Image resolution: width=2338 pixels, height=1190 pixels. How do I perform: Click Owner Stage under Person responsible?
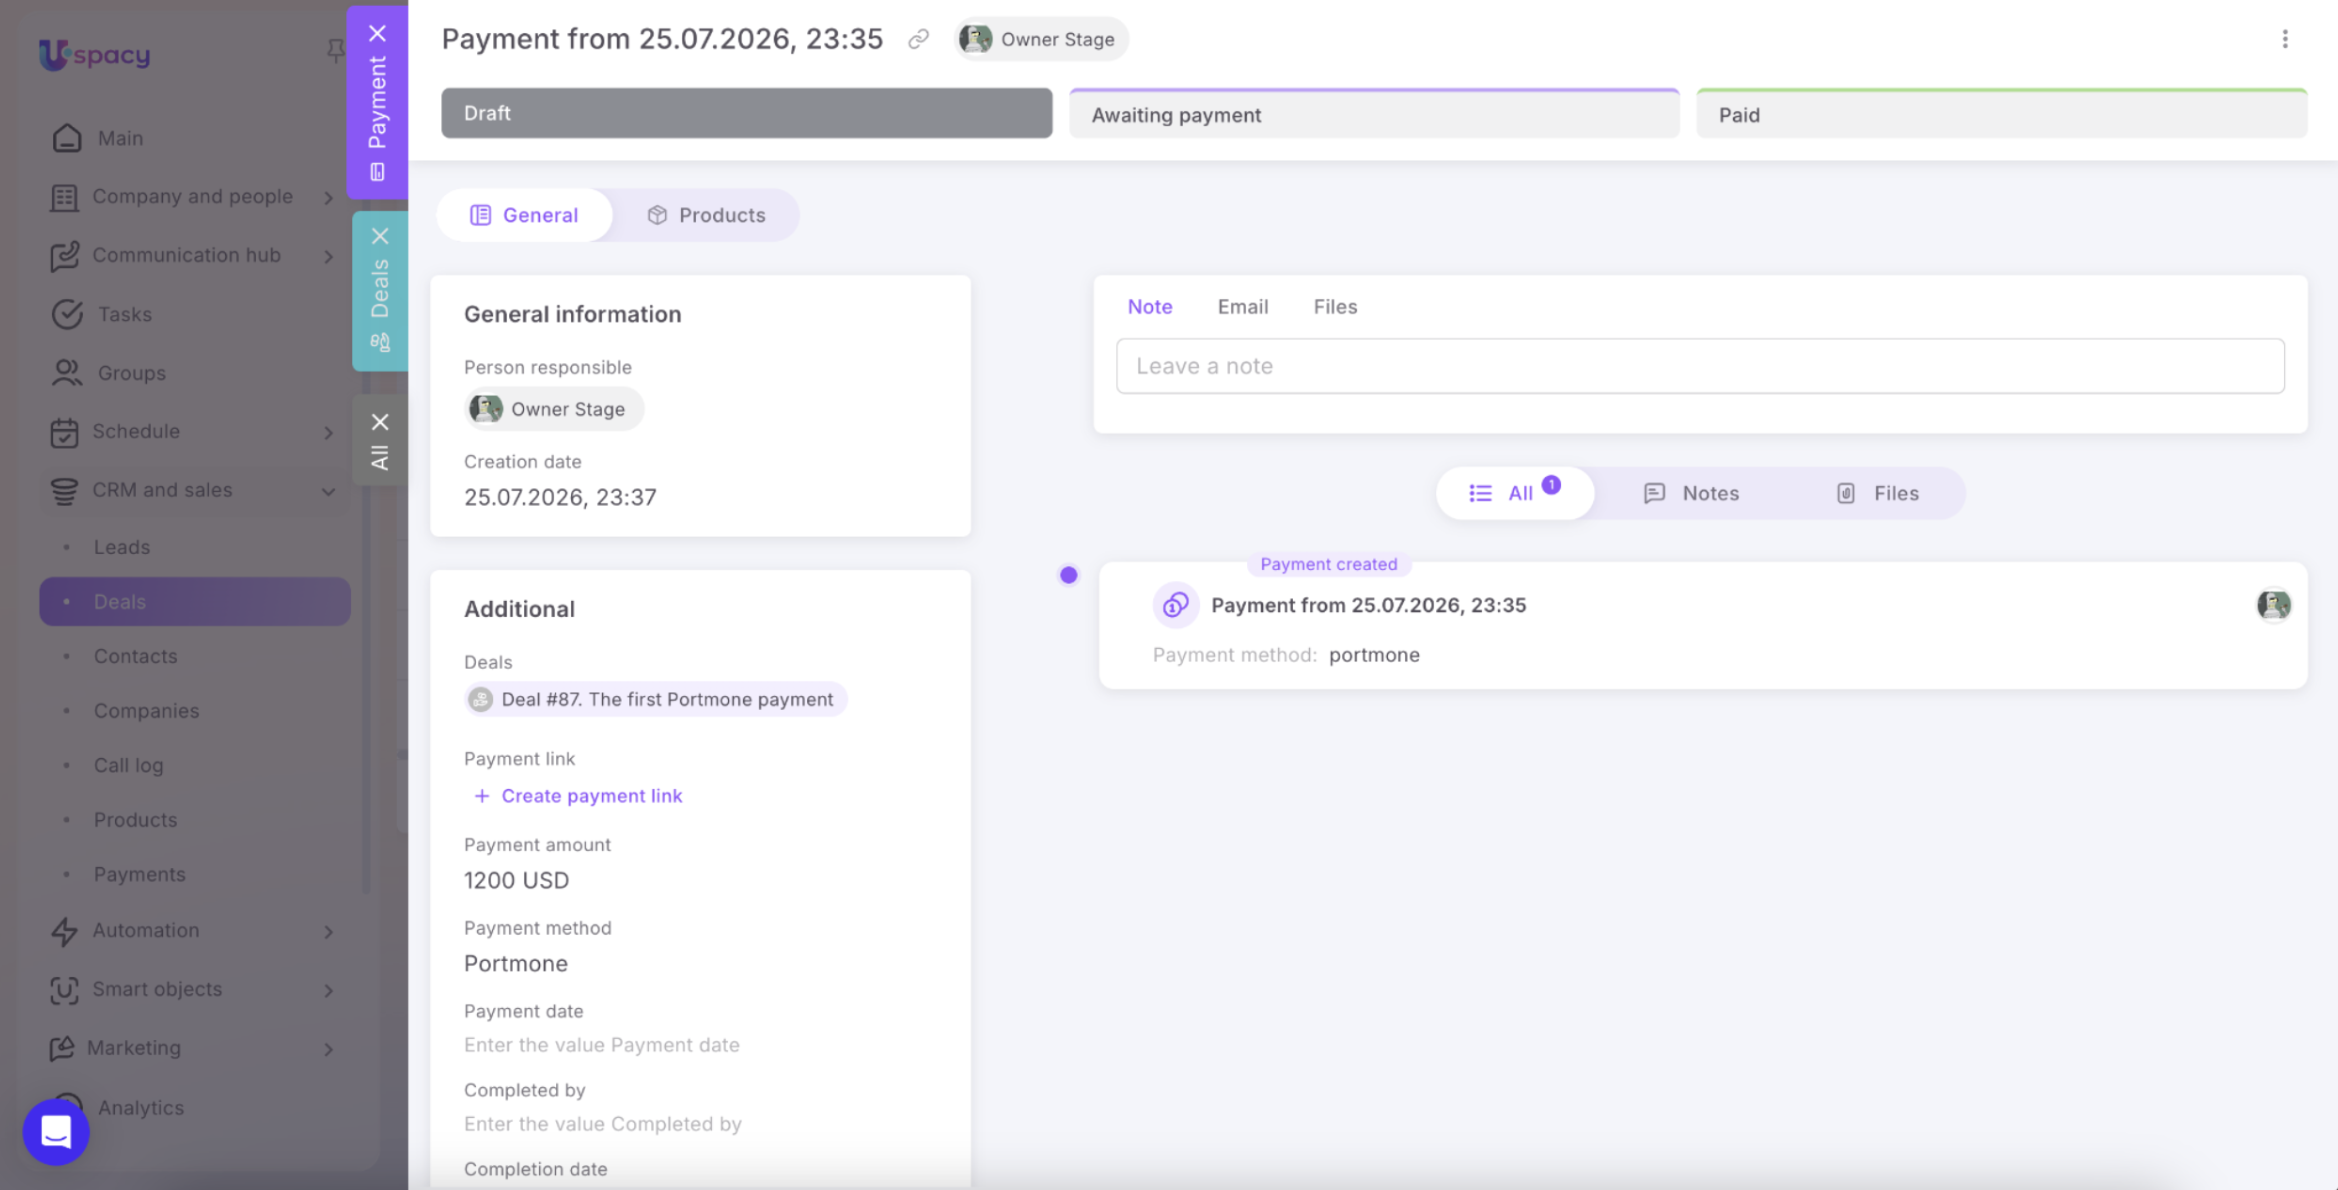[x=553, y=409]
